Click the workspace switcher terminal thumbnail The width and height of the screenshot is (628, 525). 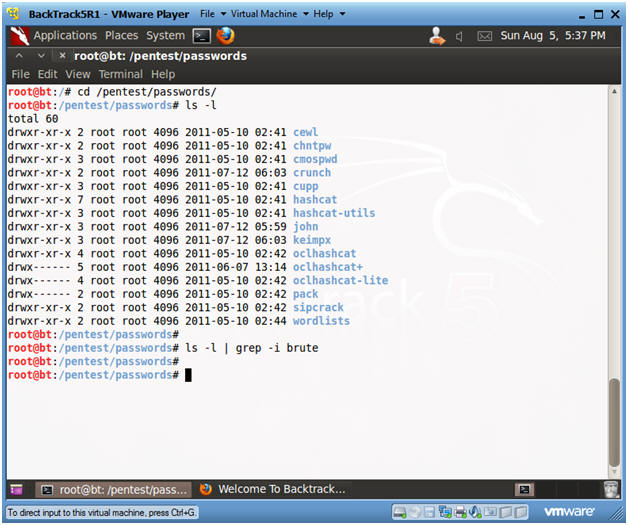(524, 489)
